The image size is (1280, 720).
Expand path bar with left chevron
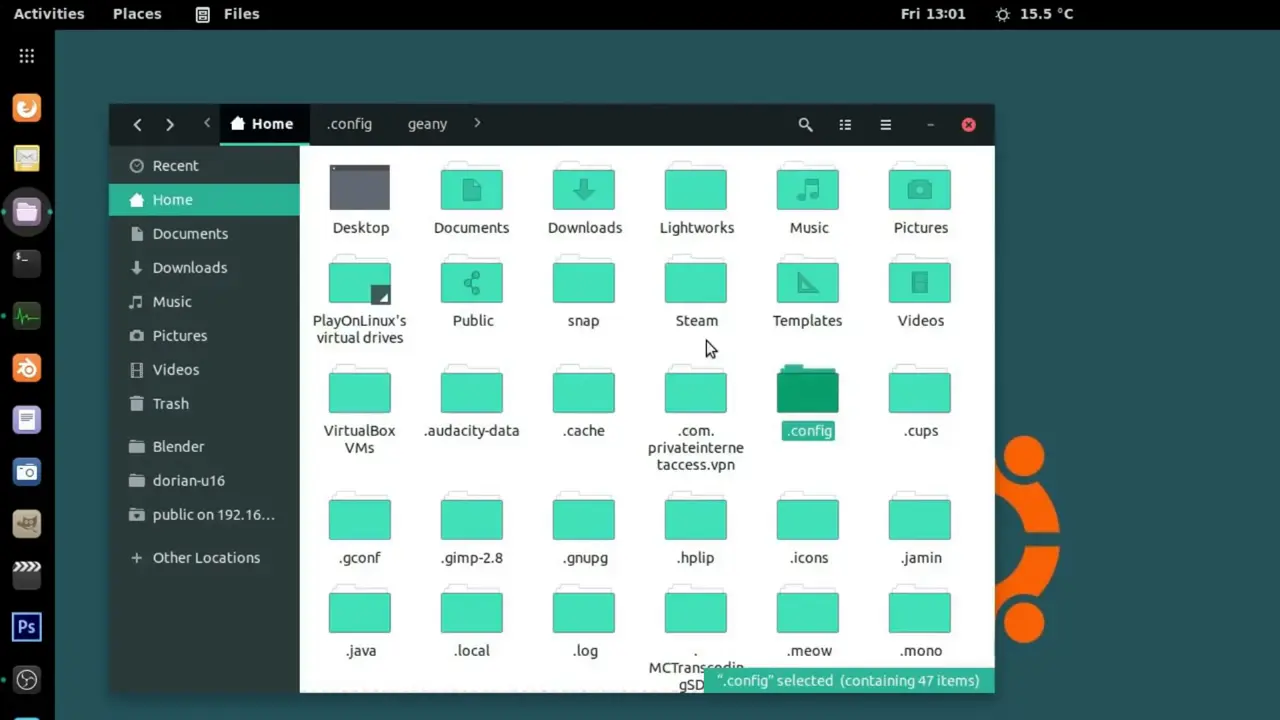pyautogui.click(x=207, y=123)
